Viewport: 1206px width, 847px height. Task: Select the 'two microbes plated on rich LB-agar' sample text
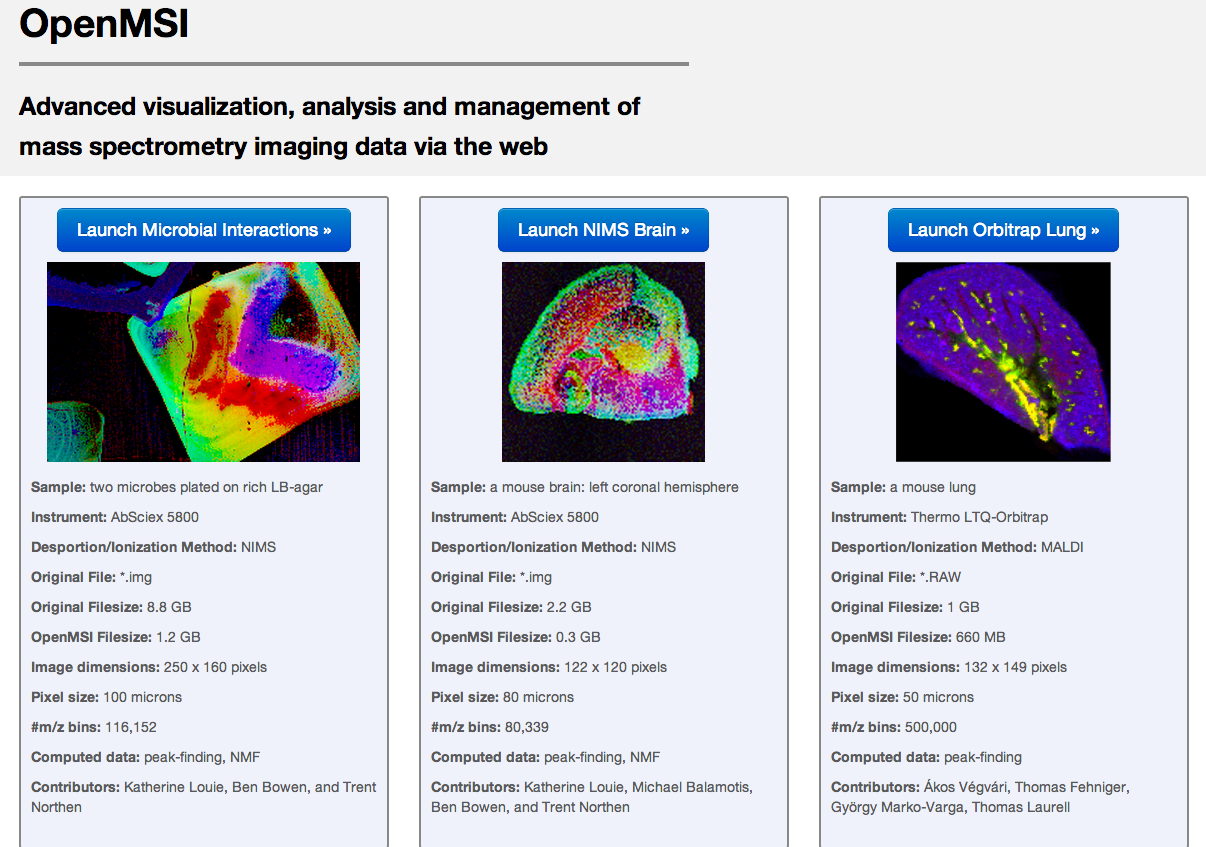(206, 487)
